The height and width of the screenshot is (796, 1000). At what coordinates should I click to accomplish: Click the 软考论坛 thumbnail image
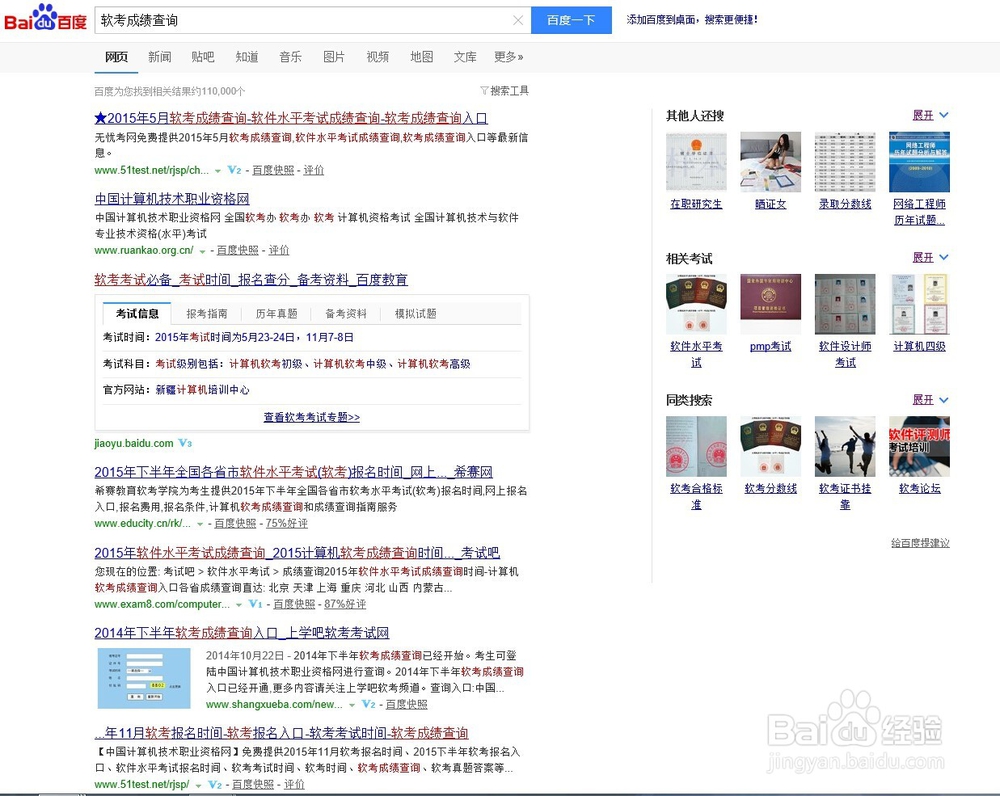click(919, 446)
